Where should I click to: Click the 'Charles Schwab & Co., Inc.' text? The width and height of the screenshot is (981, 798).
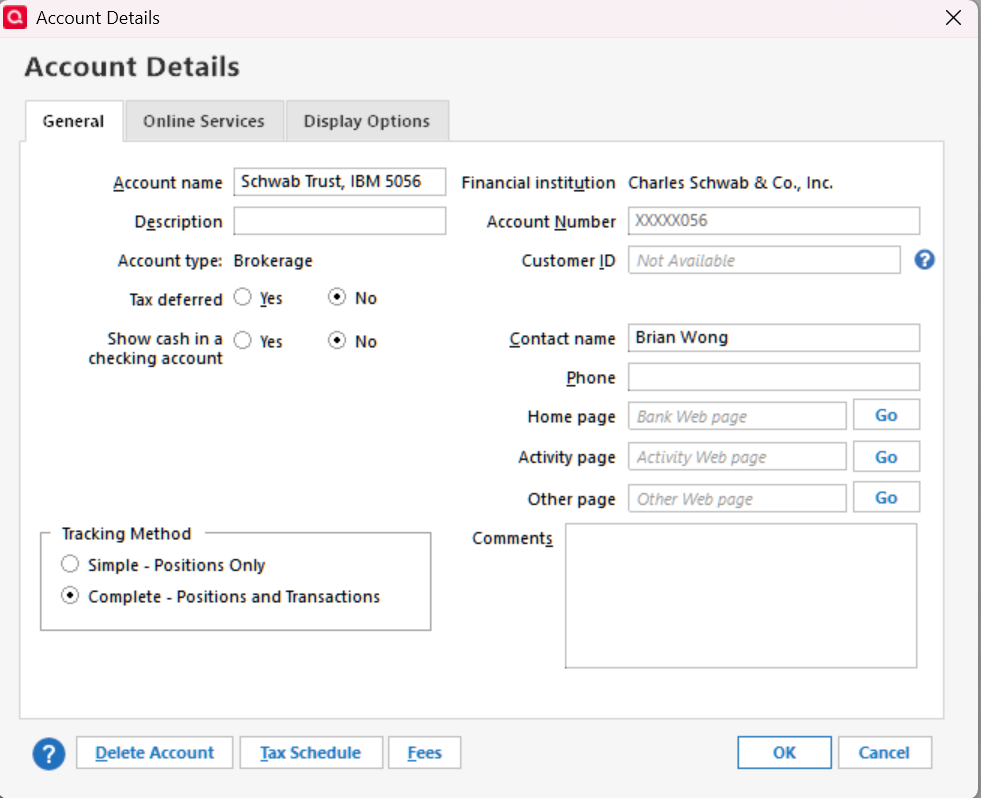click(730, 183)
